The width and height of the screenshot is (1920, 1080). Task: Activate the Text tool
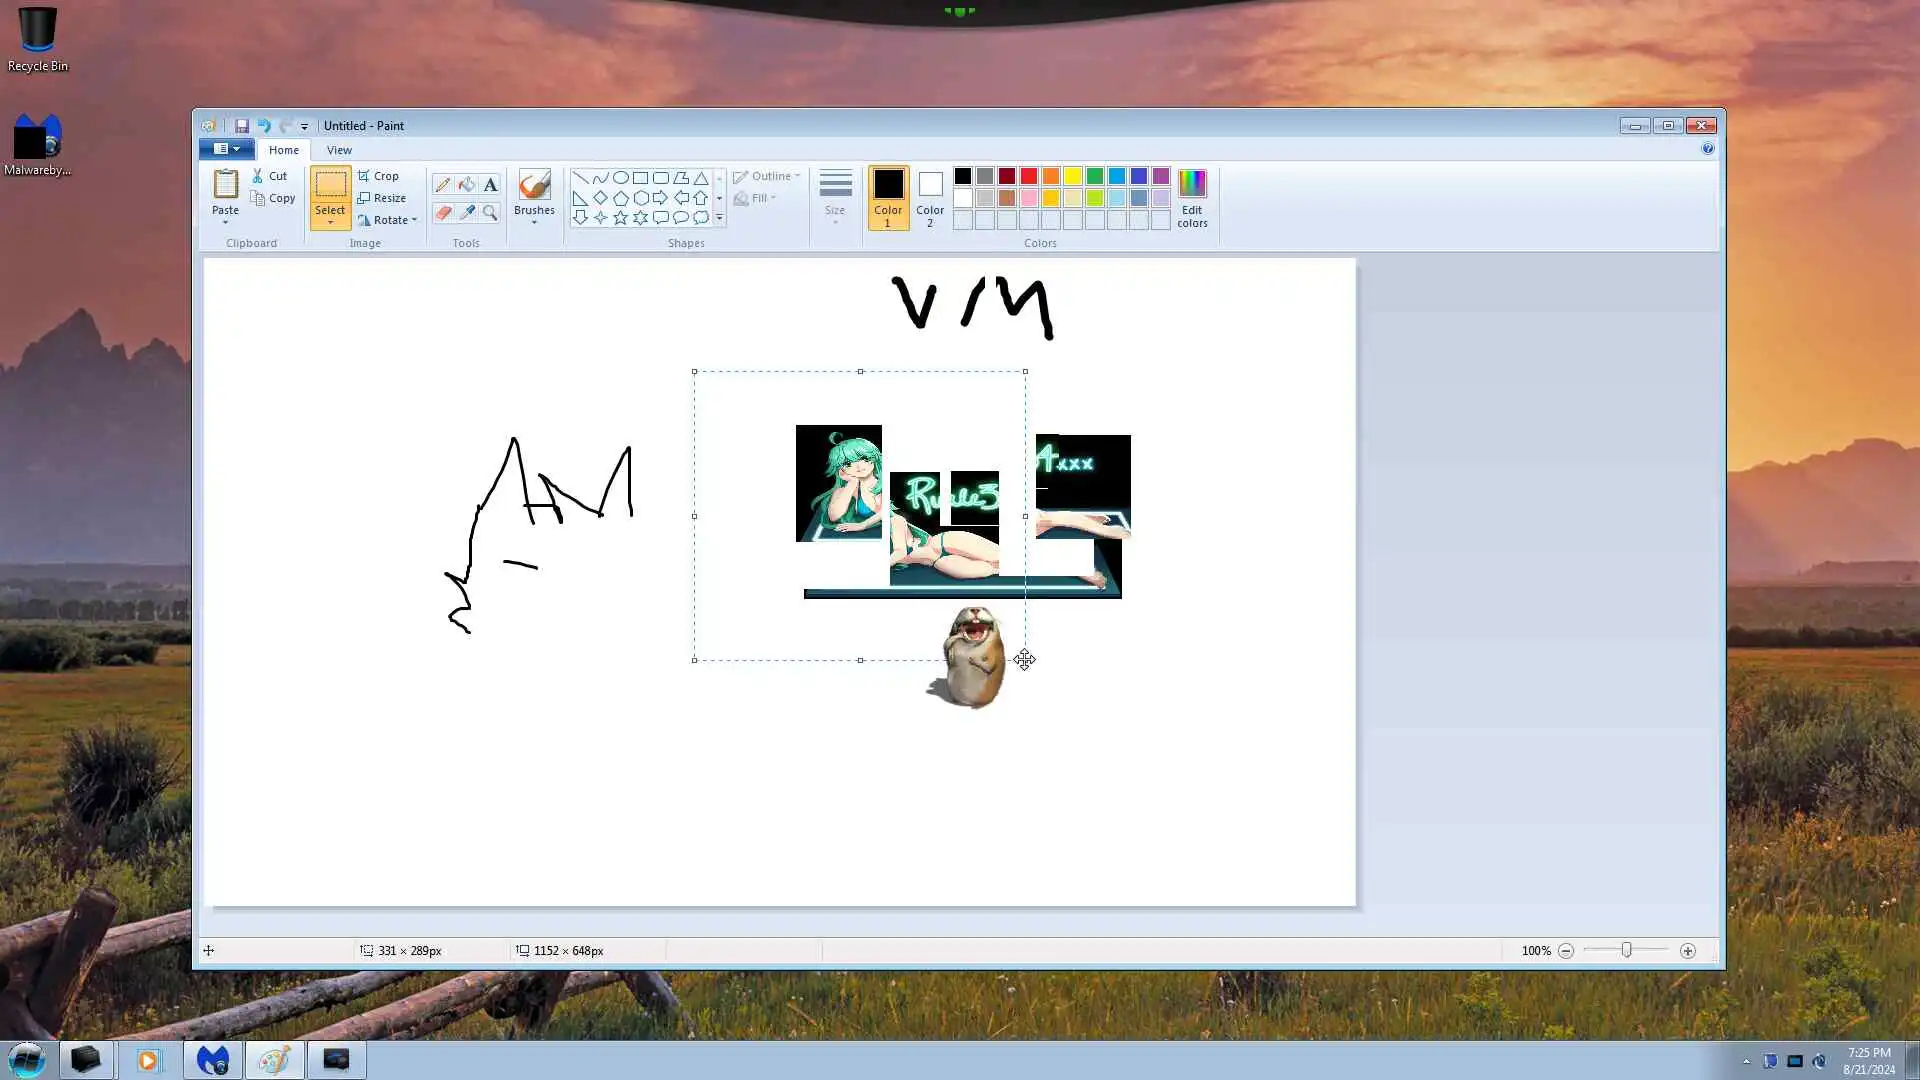(x=490, y=185)
